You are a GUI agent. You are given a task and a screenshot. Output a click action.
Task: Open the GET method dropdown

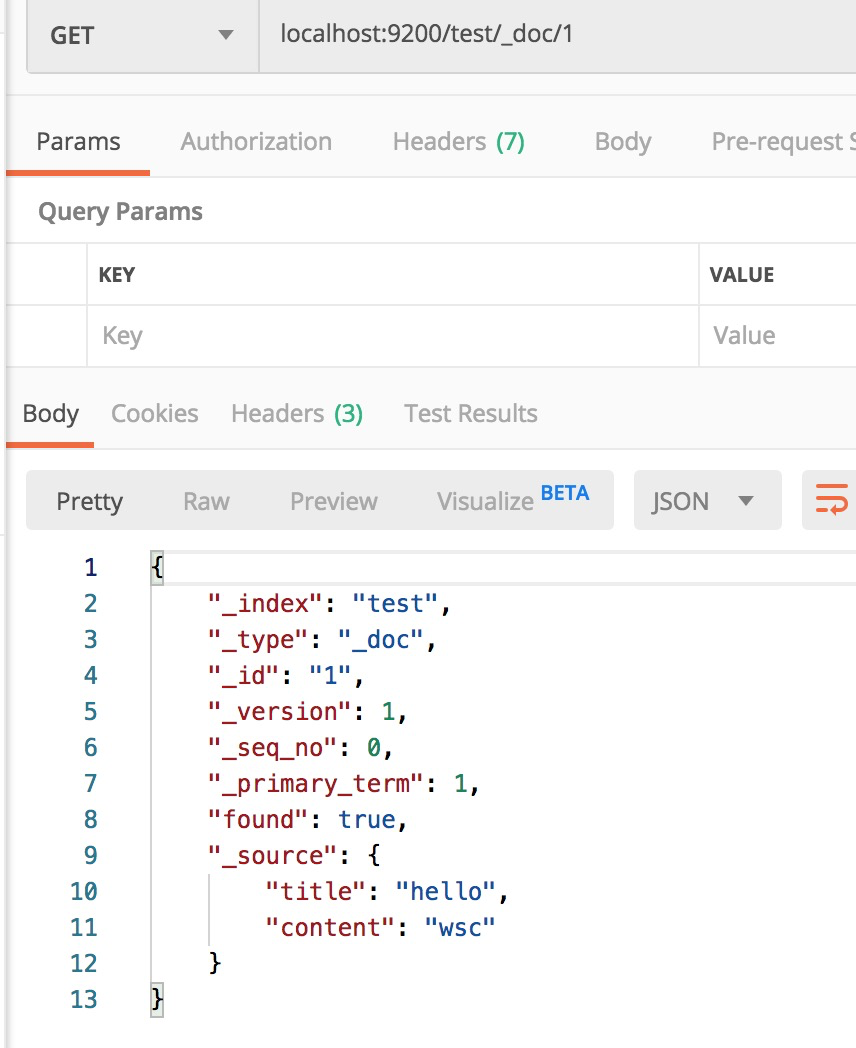142,36
